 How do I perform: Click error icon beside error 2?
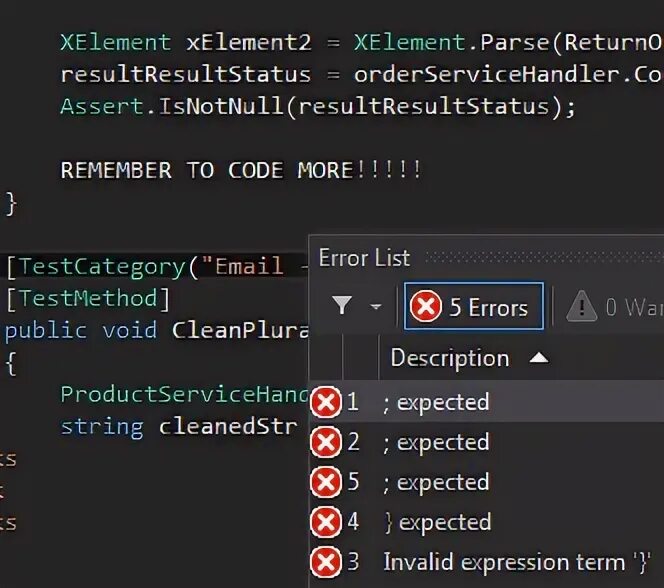326,442
